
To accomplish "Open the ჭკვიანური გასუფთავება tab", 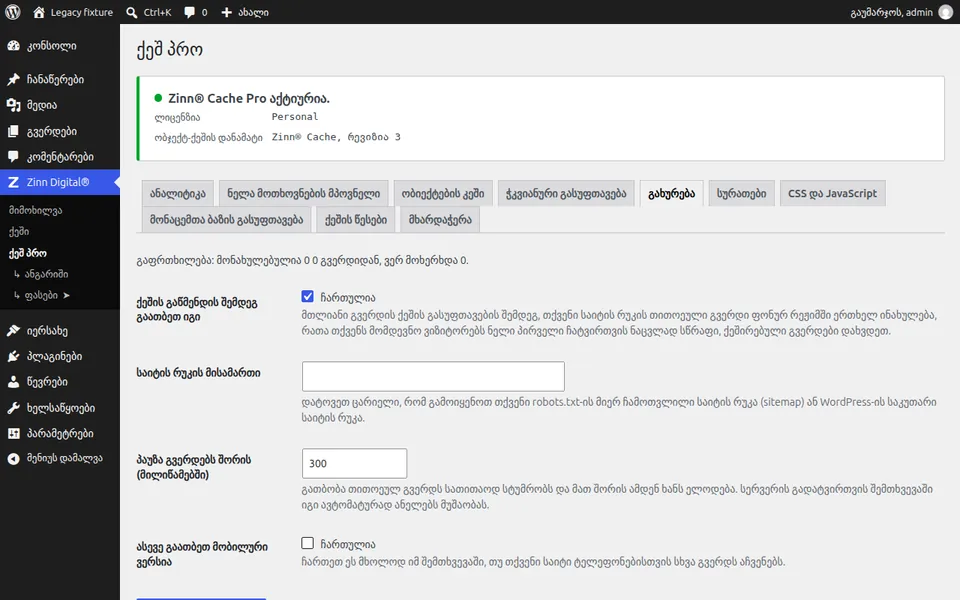I will pyautogui.click(x=566, y=193).
